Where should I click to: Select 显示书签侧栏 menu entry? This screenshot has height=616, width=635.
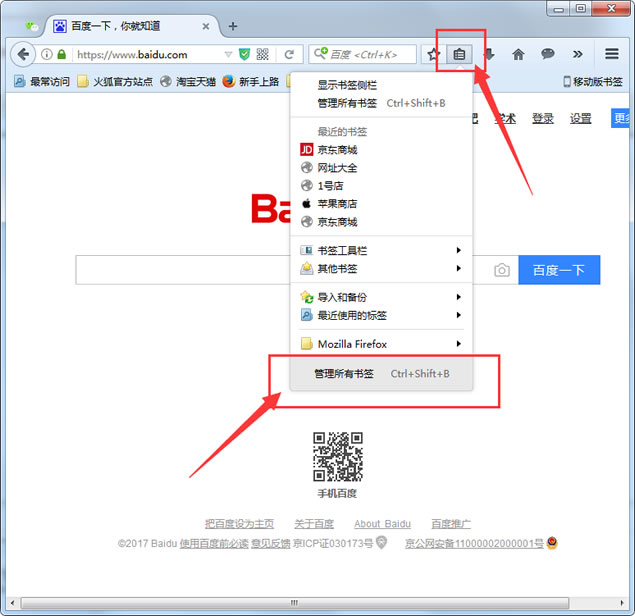coord(381,85)
